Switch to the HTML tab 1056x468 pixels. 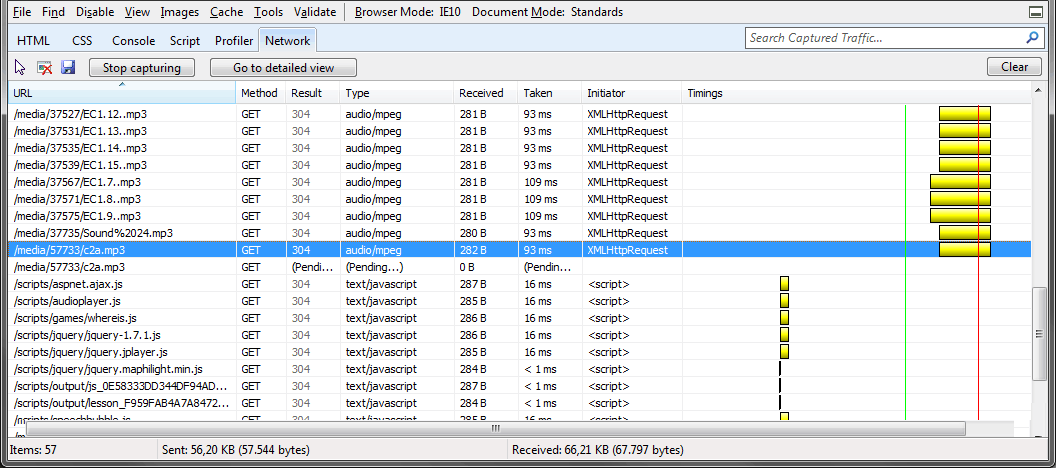coord(34,40)
